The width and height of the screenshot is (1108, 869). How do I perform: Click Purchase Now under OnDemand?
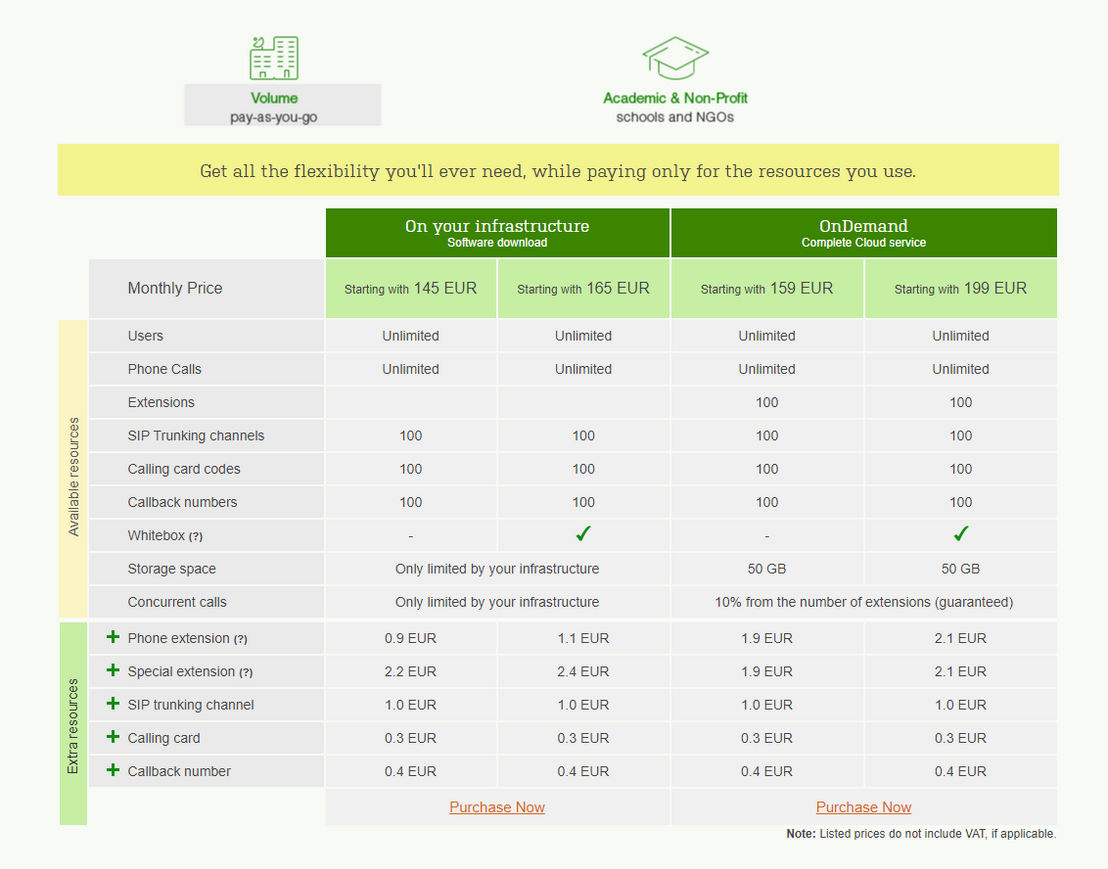coord(864,807)
